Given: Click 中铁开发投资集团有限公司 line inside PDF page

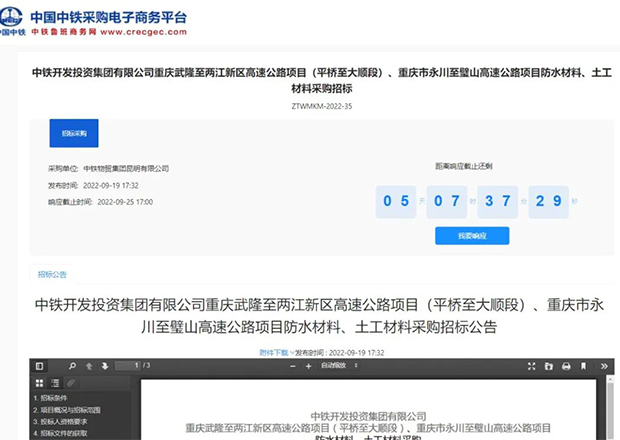Looking at the screenshot, I should pyautogui.click(x=369, y=416).
